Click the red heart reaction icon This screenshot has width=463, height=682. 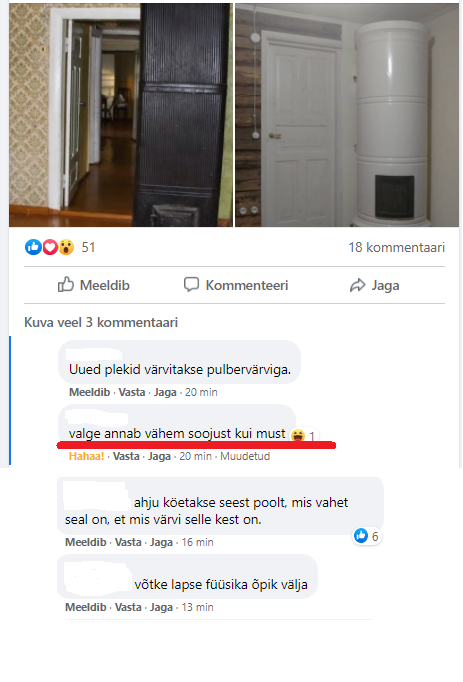click(x=50, y=247)
